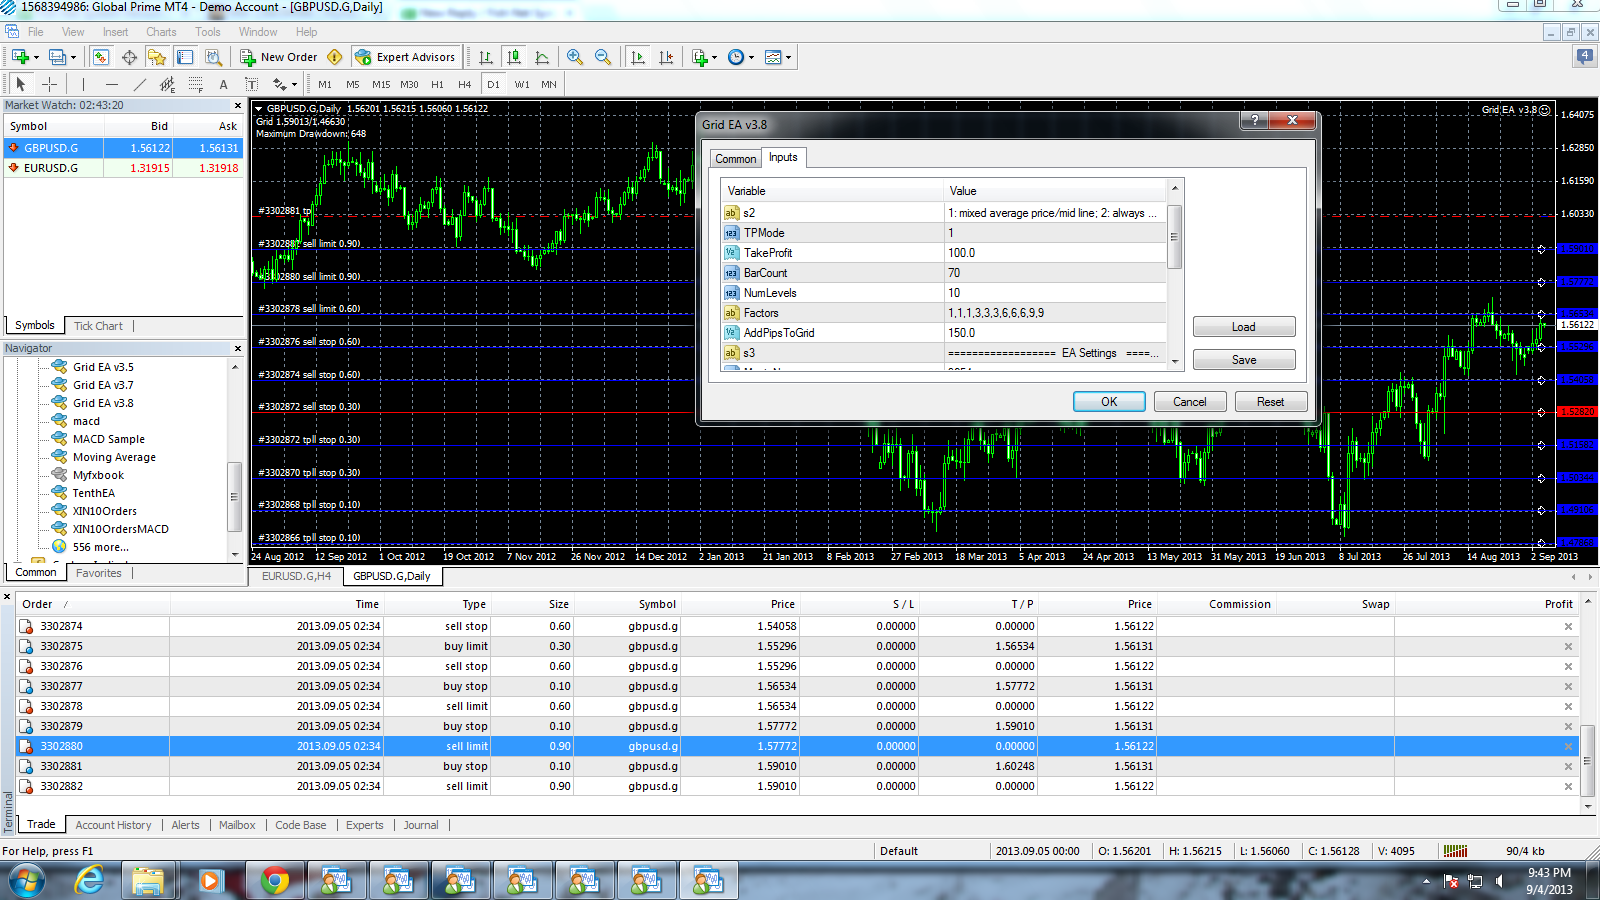1600x900 pixels.
Task: Switch chart to bar chart mode
Action: (486, 57)
